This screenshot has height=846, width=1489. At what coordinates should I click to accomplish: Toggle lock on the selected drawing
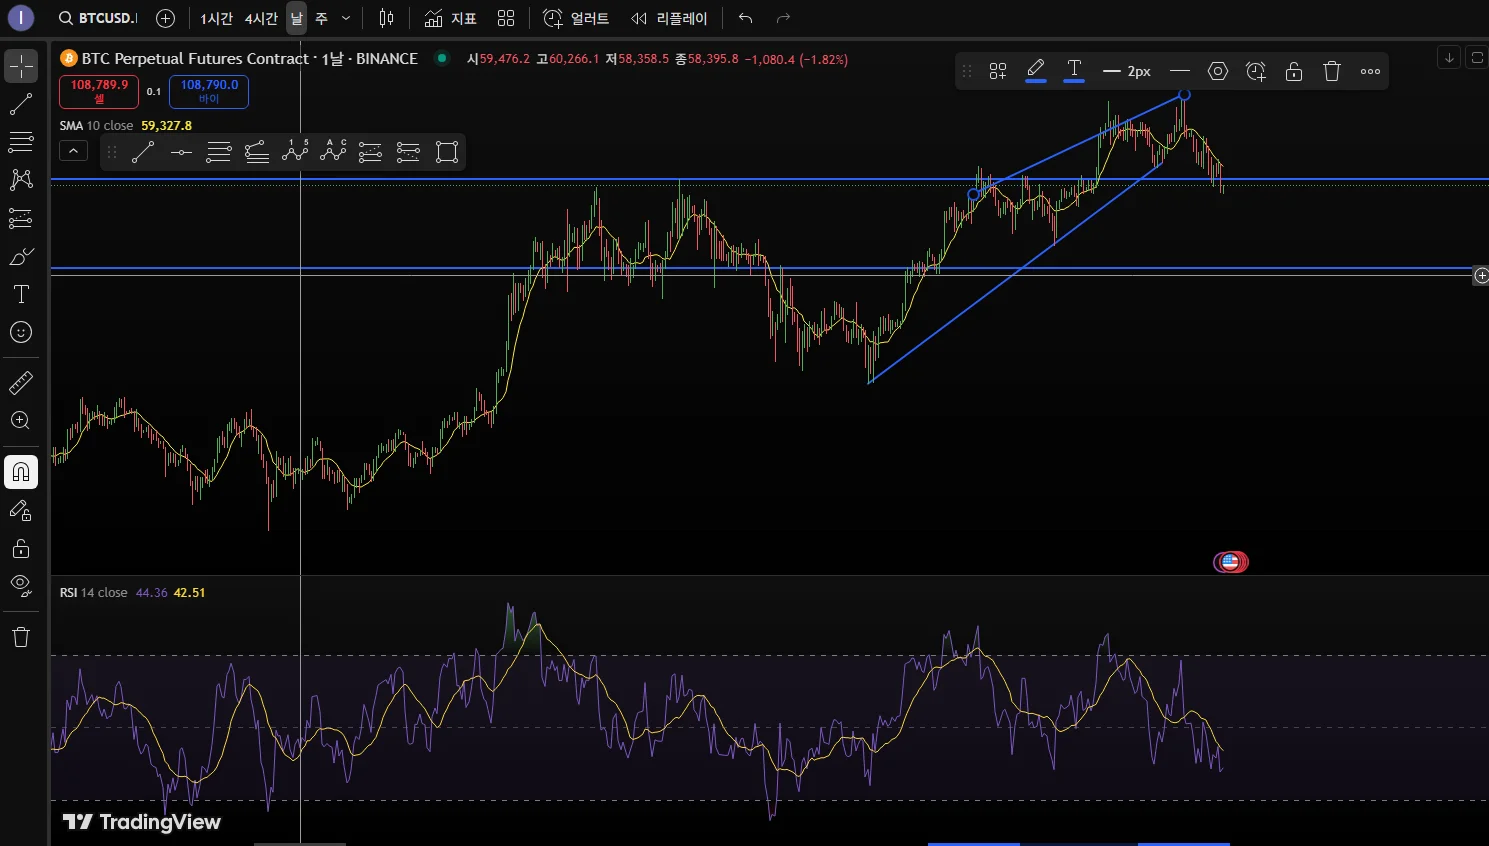pyautogui.click(x=1293, y=71)
